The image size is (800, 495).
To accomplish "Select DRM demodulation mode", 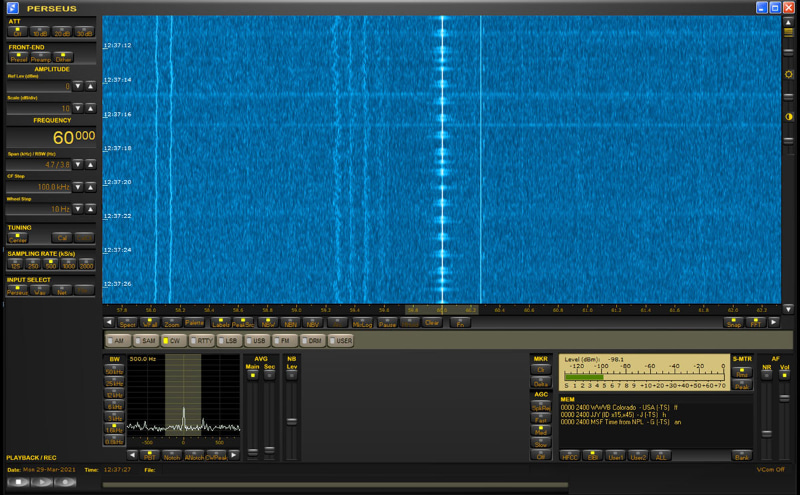I will tap(313, 340).
